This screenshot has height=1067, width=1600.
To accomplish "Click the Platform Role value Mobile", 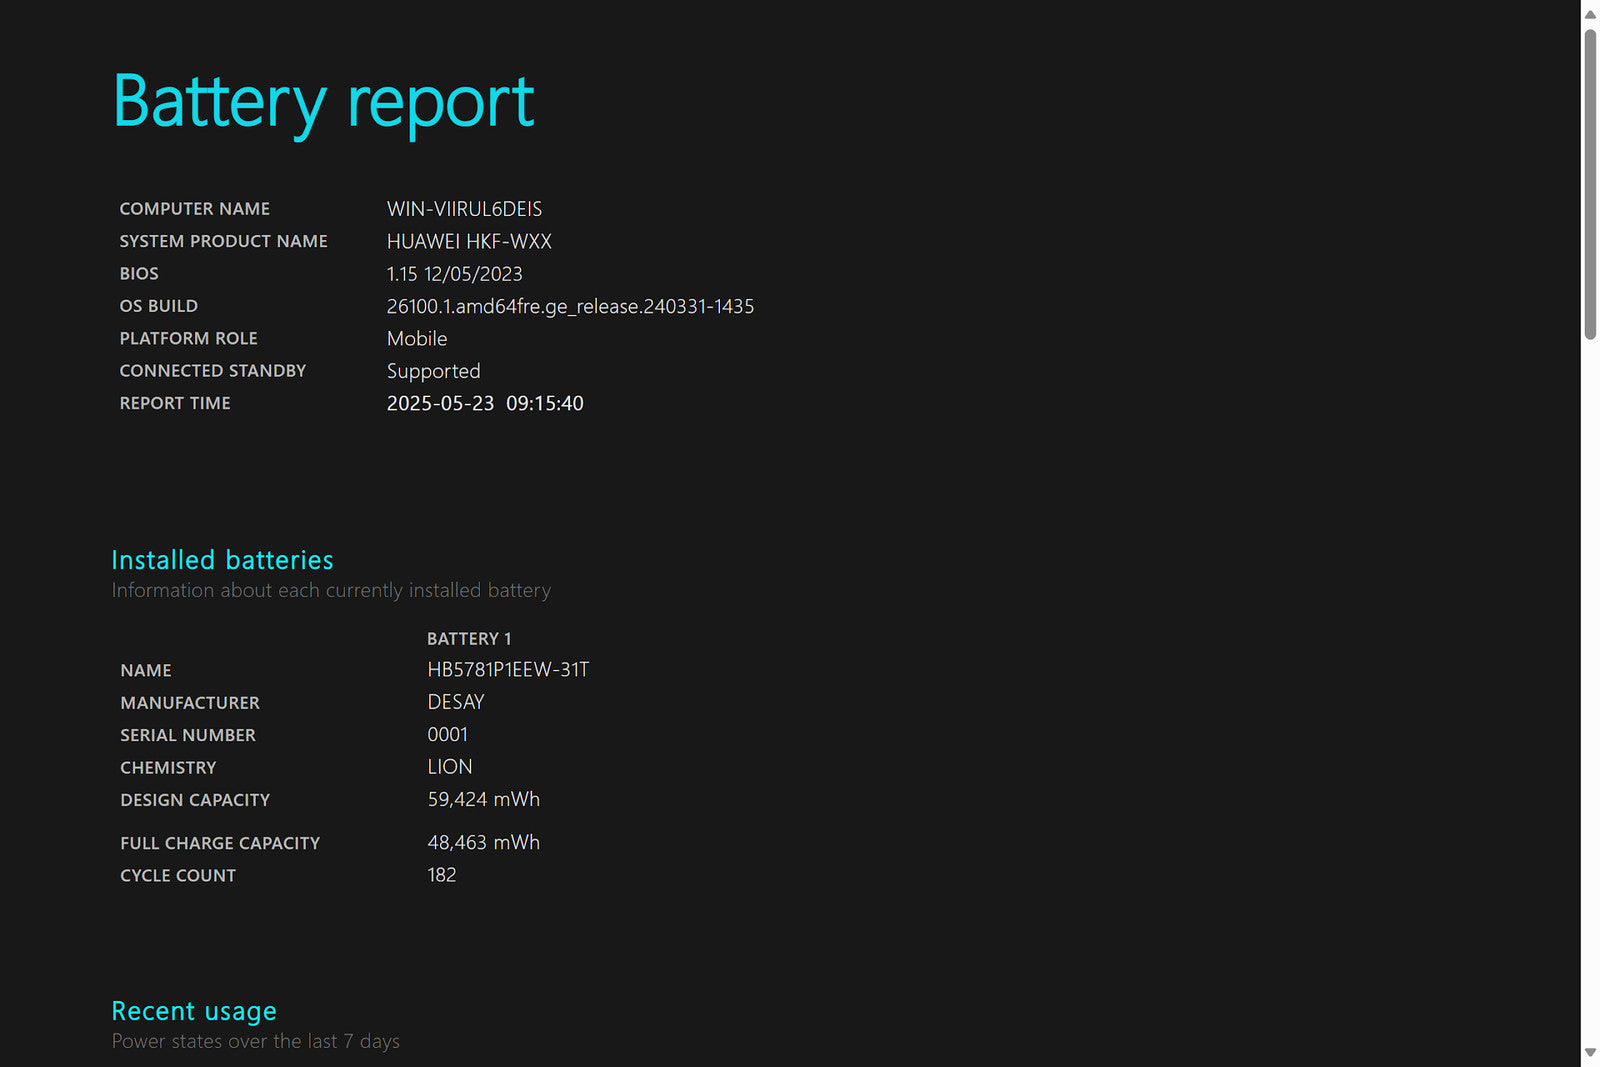I will click(417, 339).
